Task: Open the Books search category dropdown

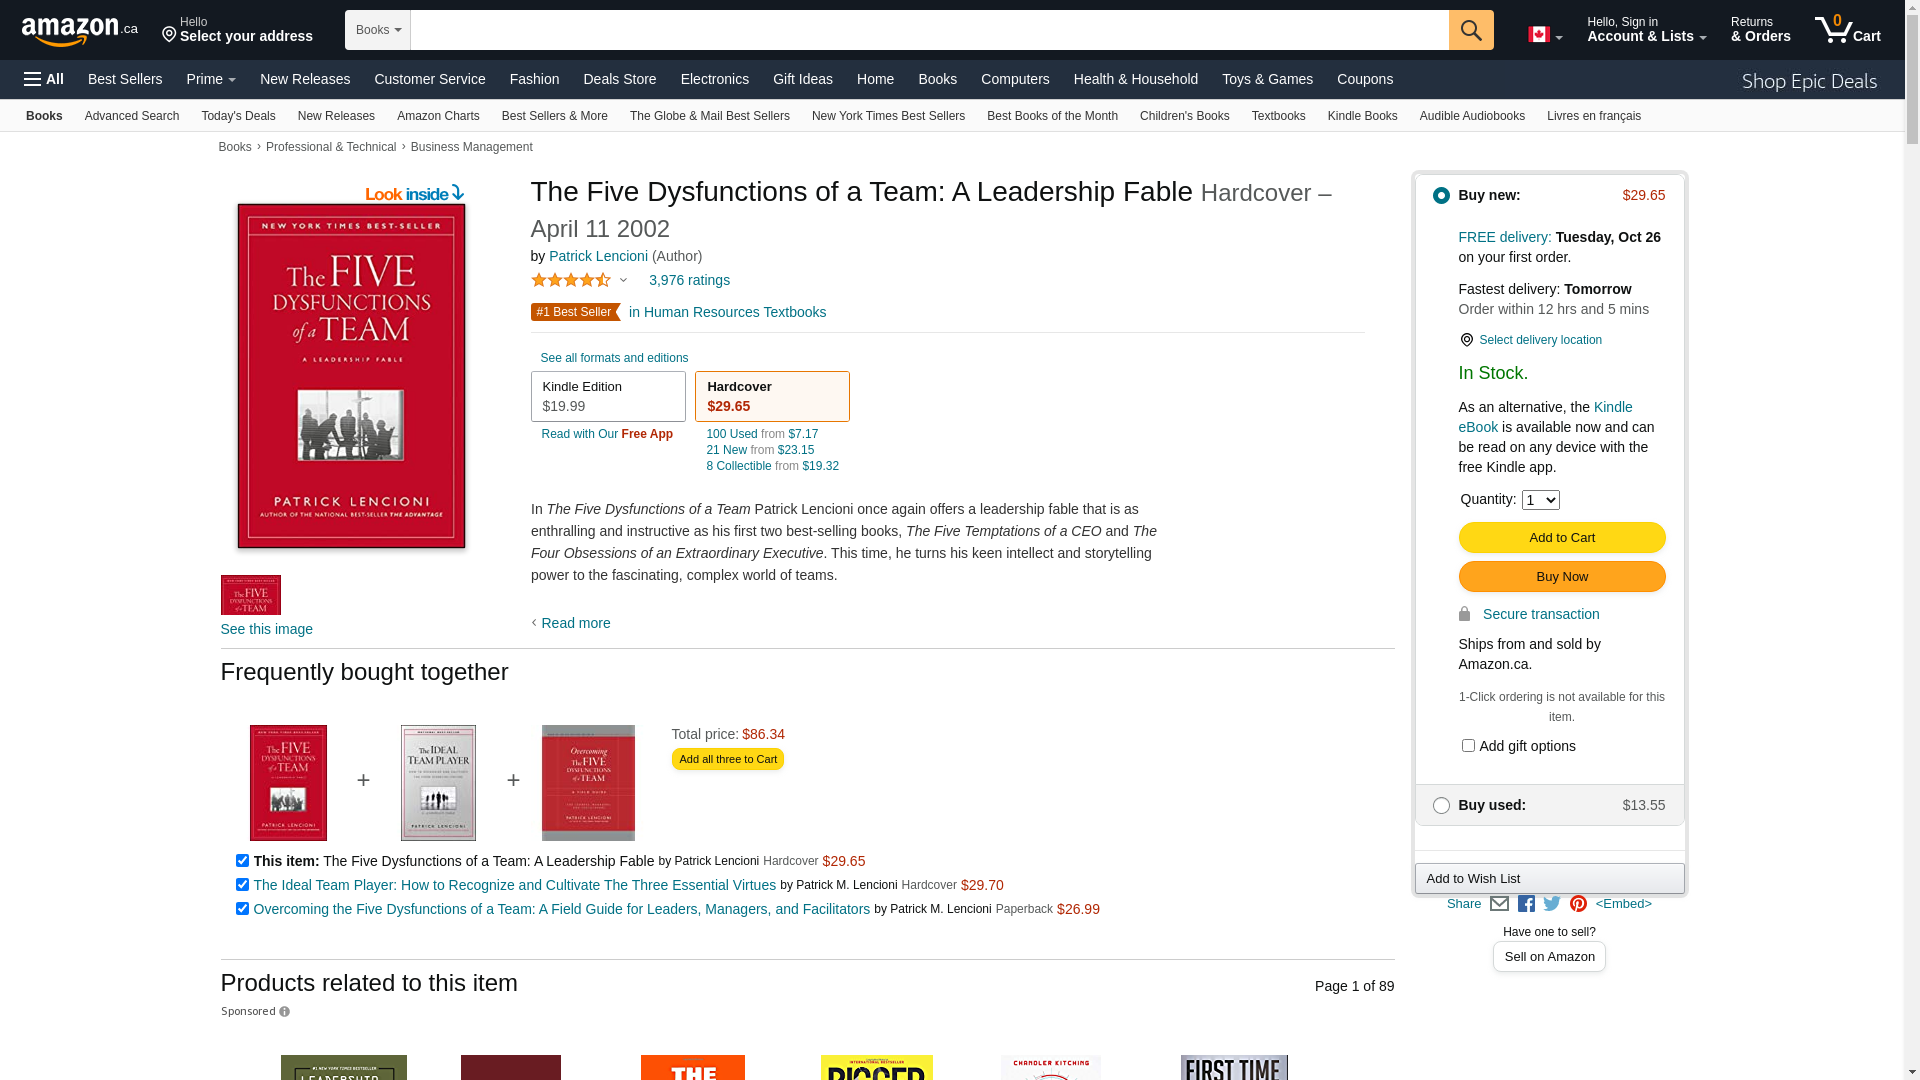Action: point(378,30)
